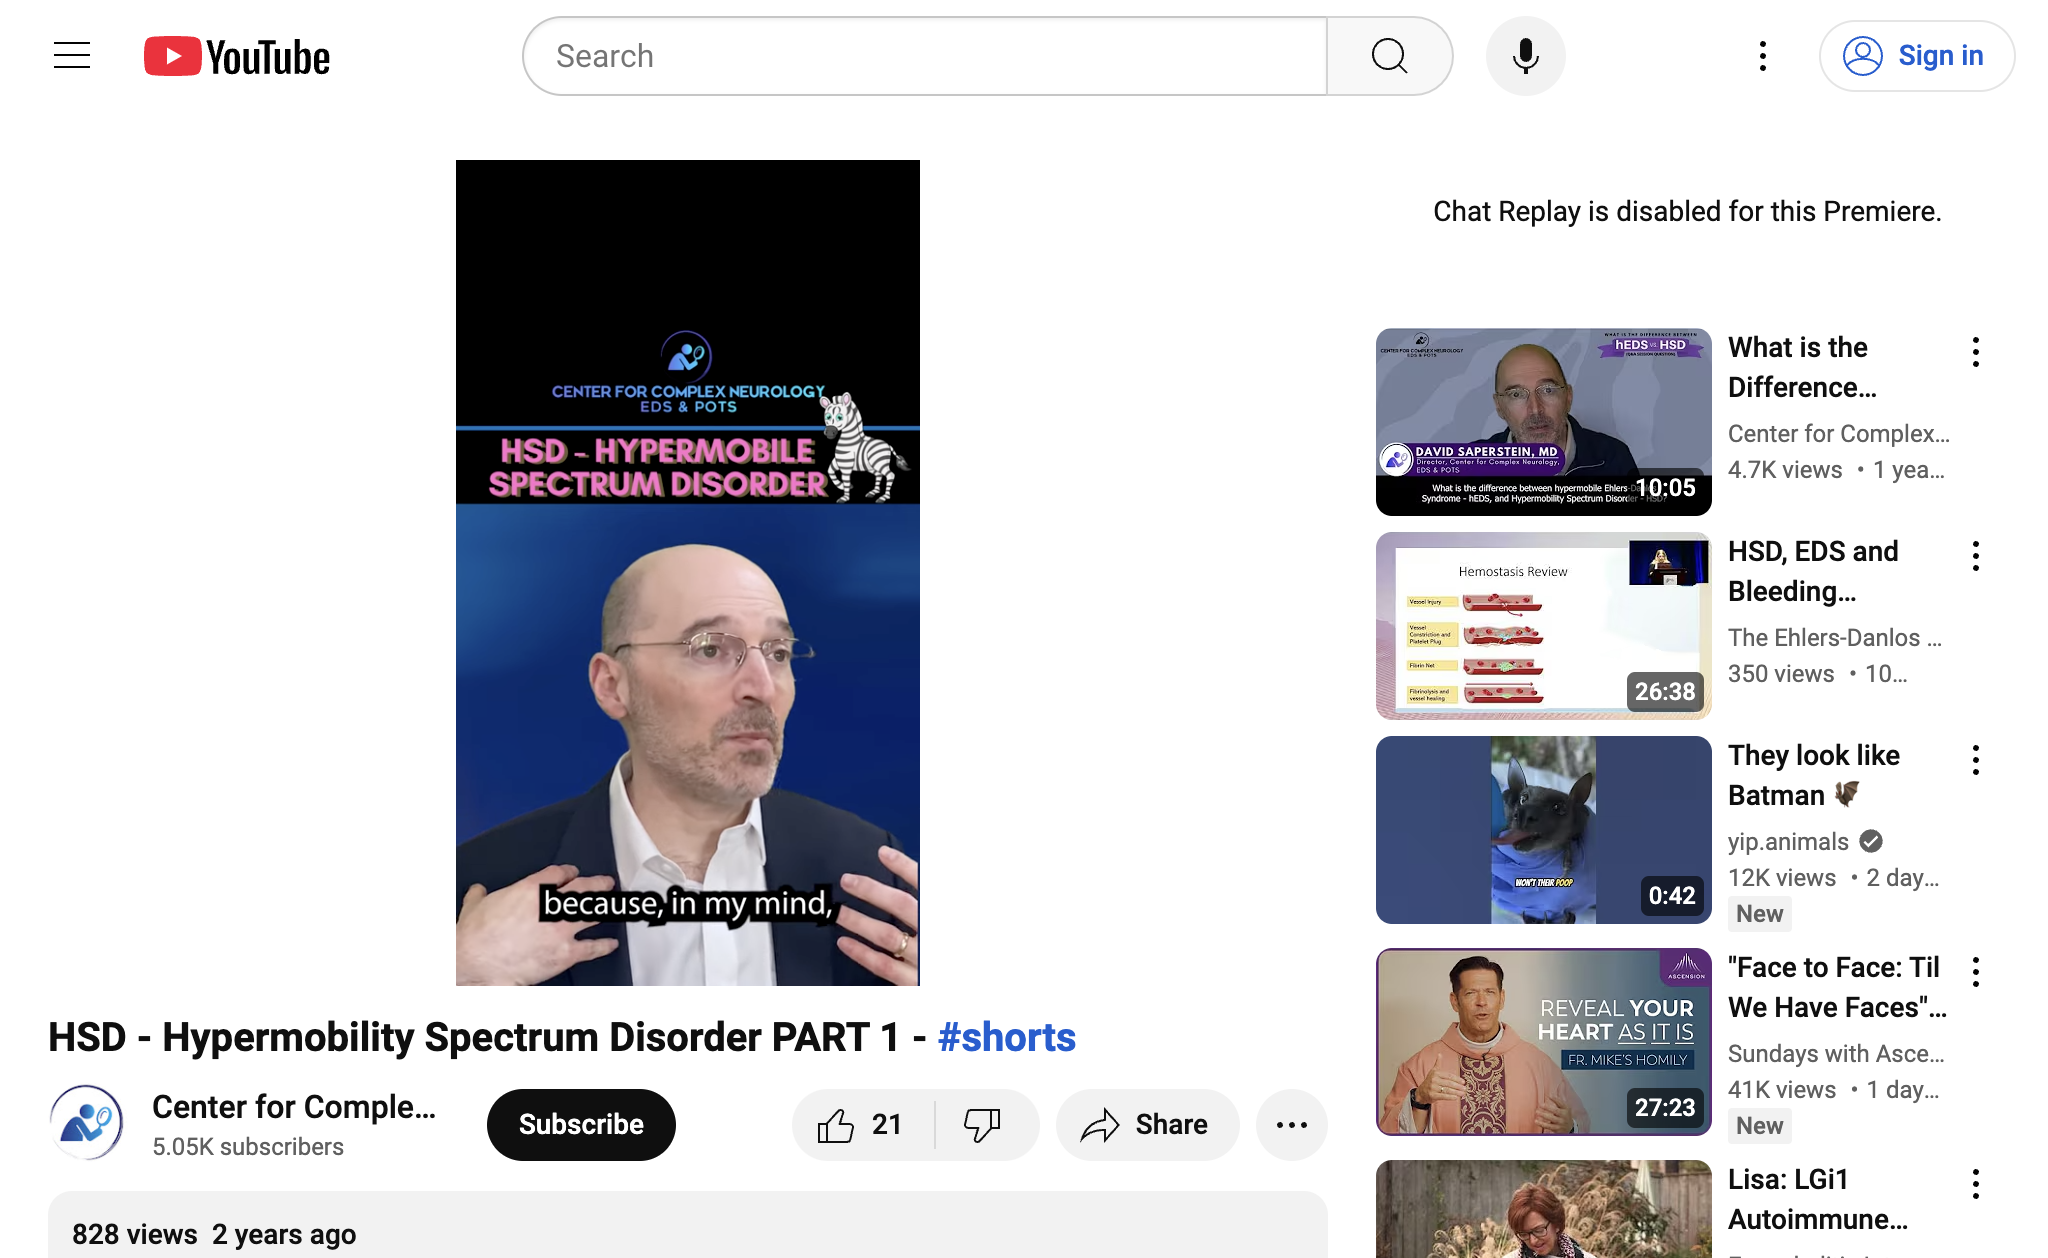This screenshot has height=1258, width=2048.
Task: Click the magnifier search button
Action: pyautogui.click(x=1389, y=56)
